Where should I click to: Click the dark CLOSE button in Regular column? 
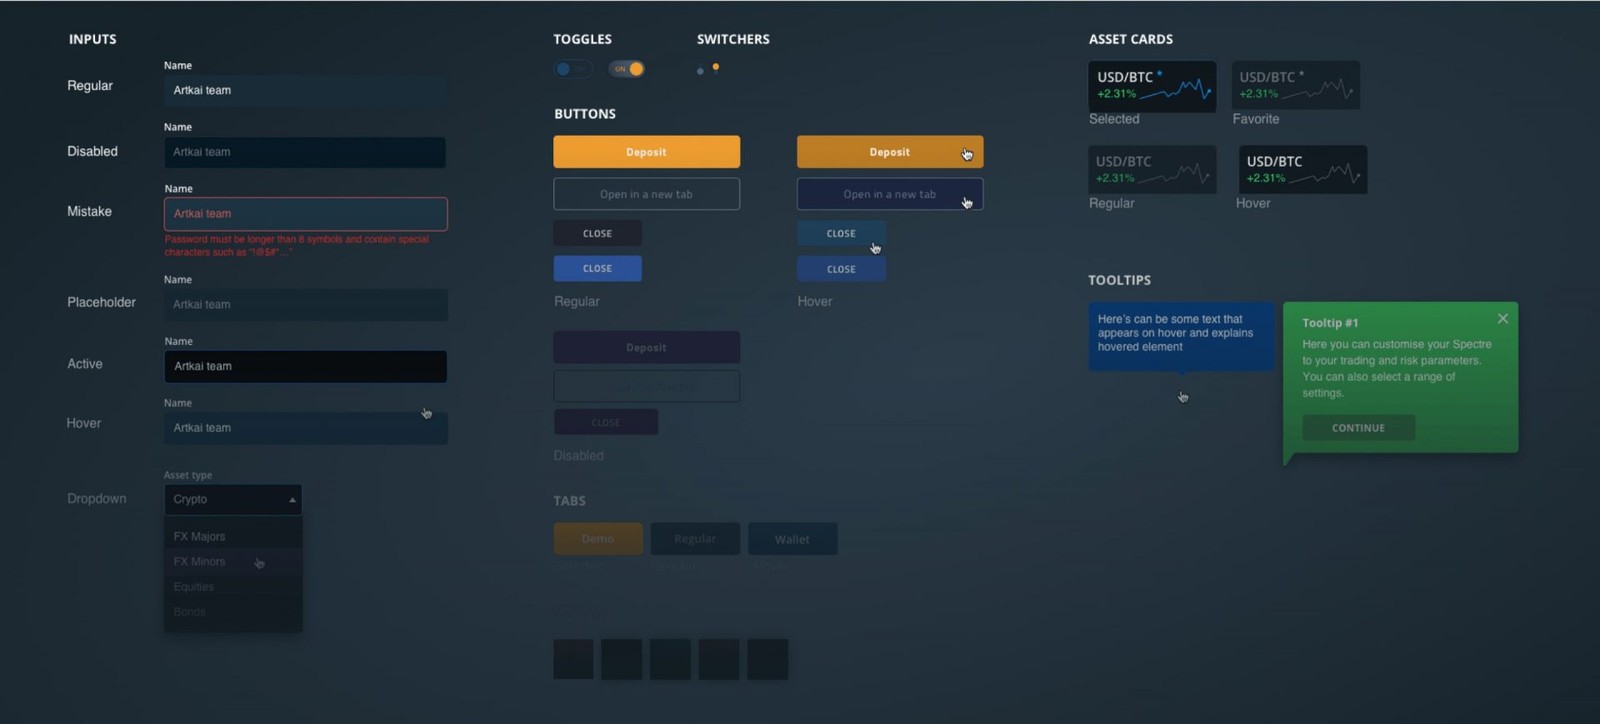point(597,233)
